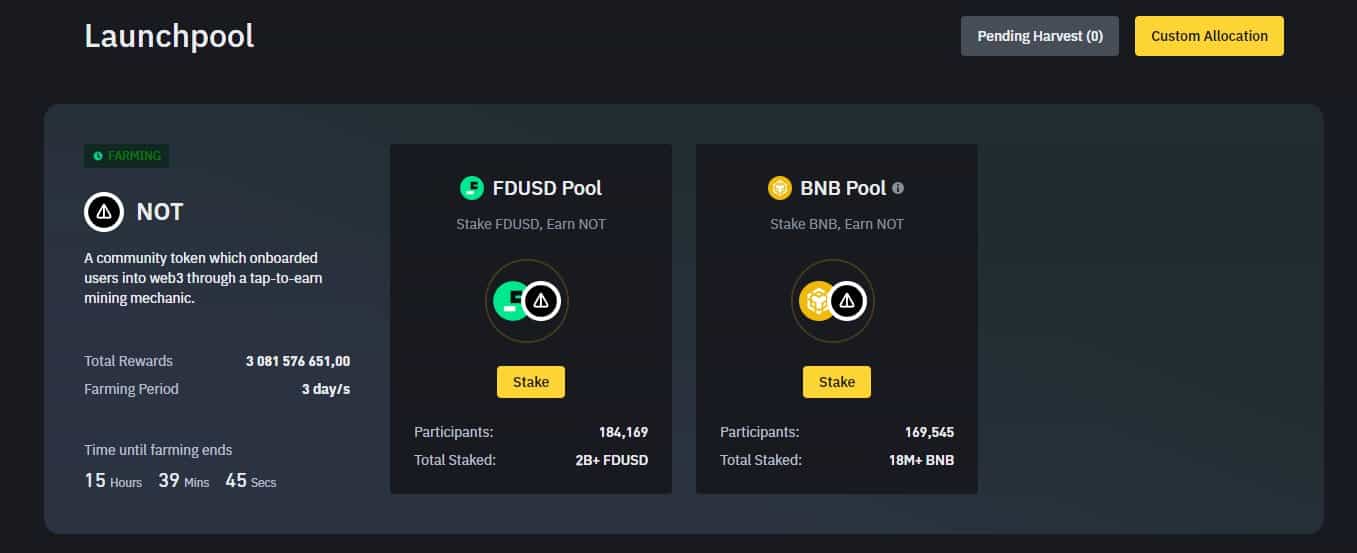Click the FDUSD icon beside pool title

(471, 188)
